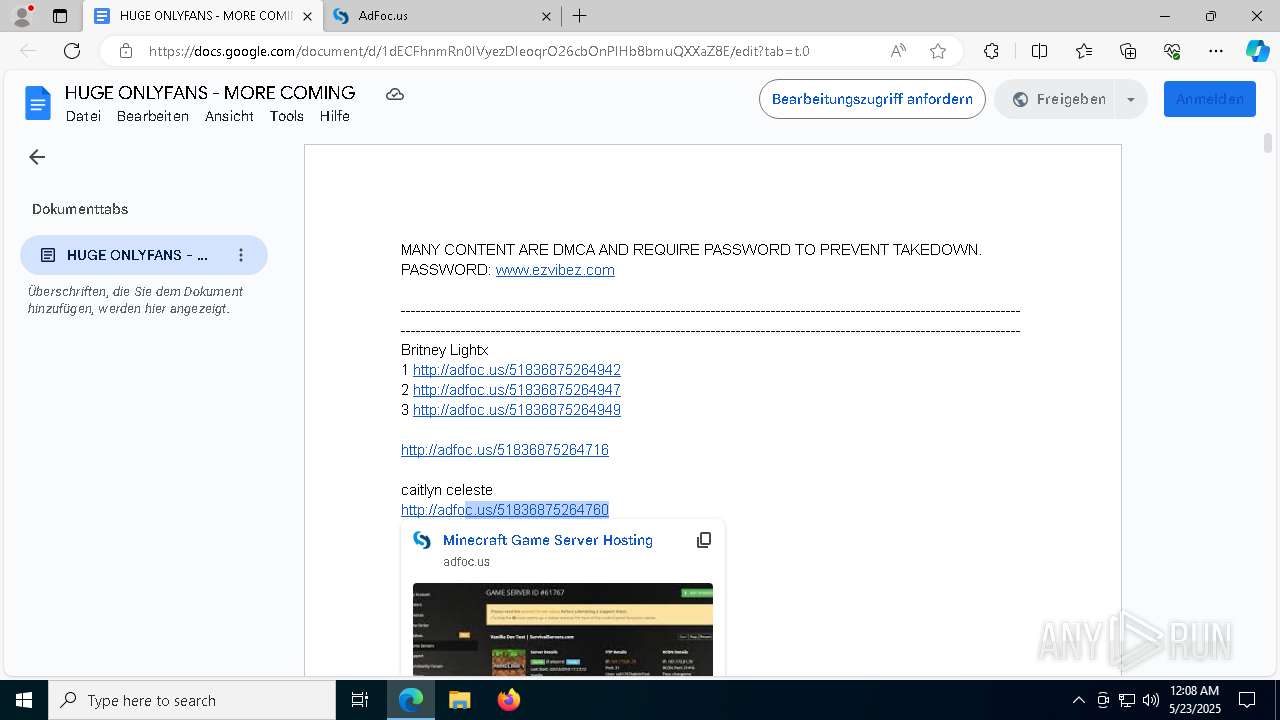The height and width of the screenshot is (720, 1280).
Task: Open the tab actions menu icon
Action: click(60, 16)
